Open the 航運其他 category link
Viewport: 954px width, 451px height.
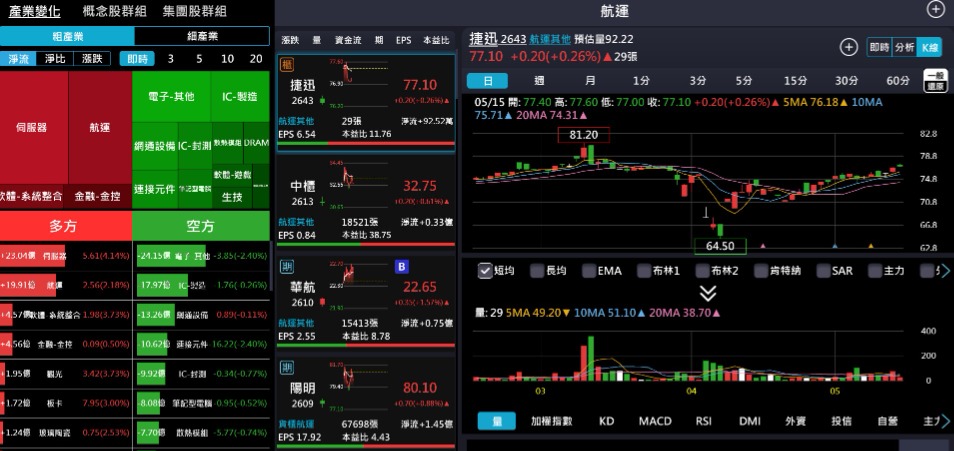pos(550,39)
